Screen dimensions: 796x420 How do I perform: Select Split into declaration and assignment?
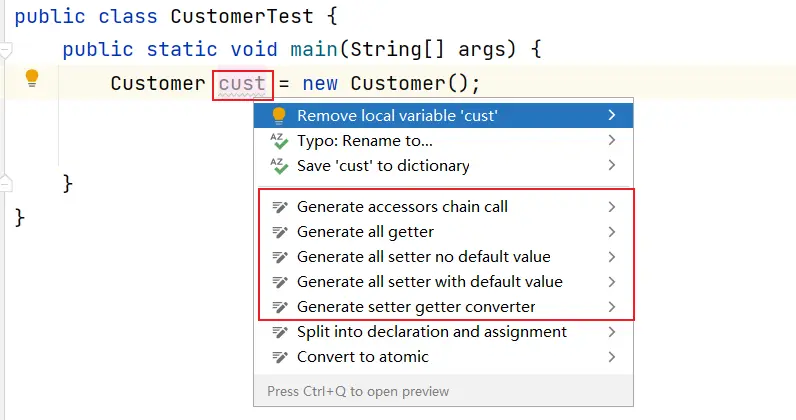[432, 332]
